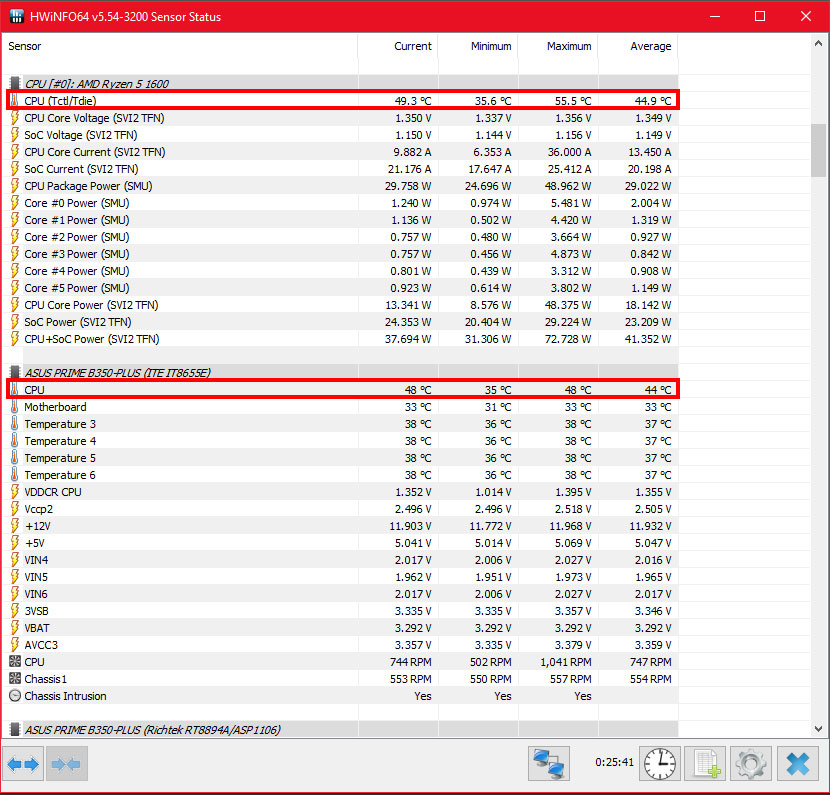
Task: Click lightning icon beside SoC Voltage
Action: coord(15,135)
